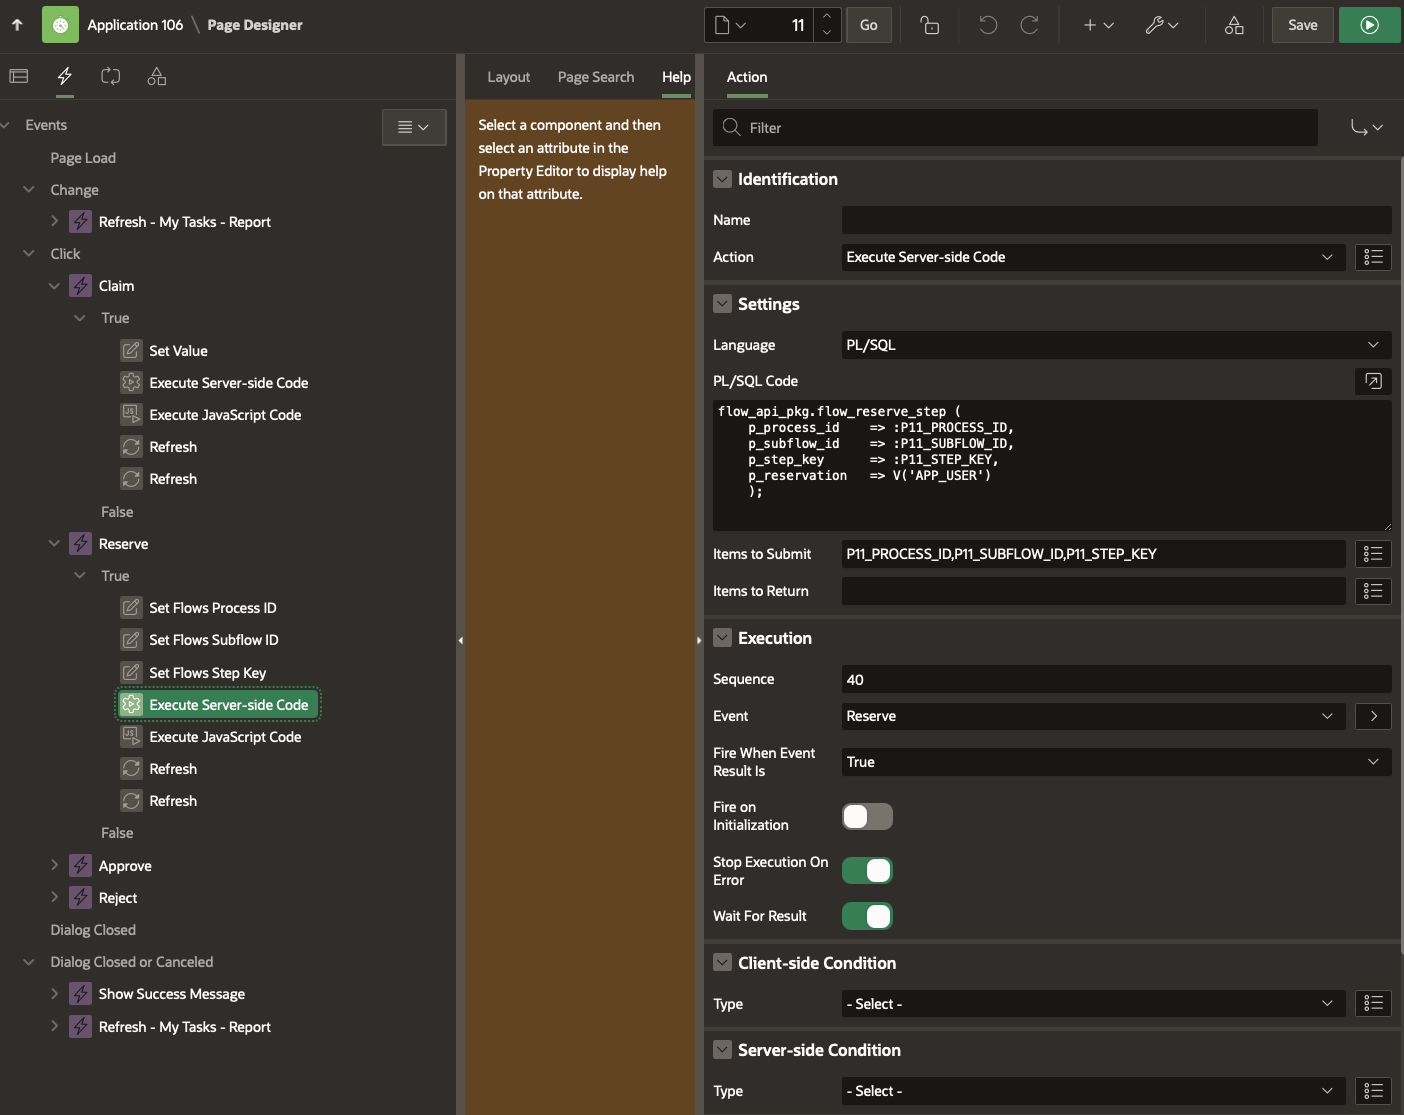Select Execute JavaScript Code under Reserve

coord(225,737)
